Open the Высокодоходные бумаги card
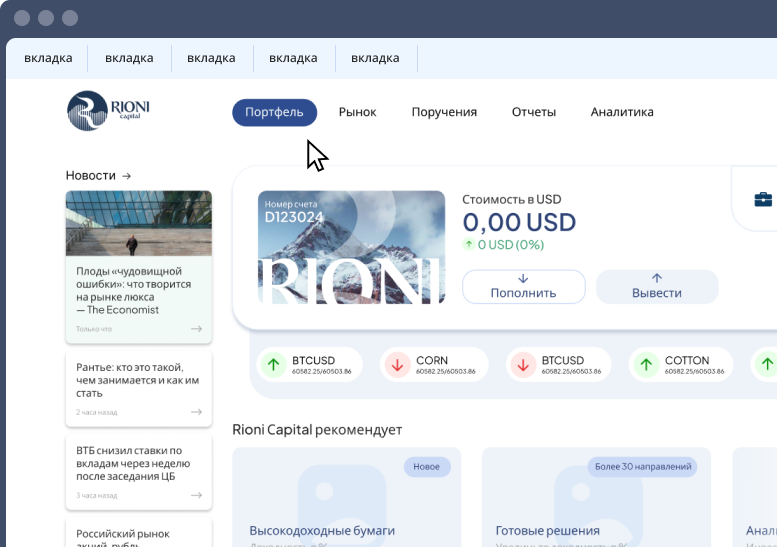The image size is (777, 547). pyautogui.click(x=347, y=497)
